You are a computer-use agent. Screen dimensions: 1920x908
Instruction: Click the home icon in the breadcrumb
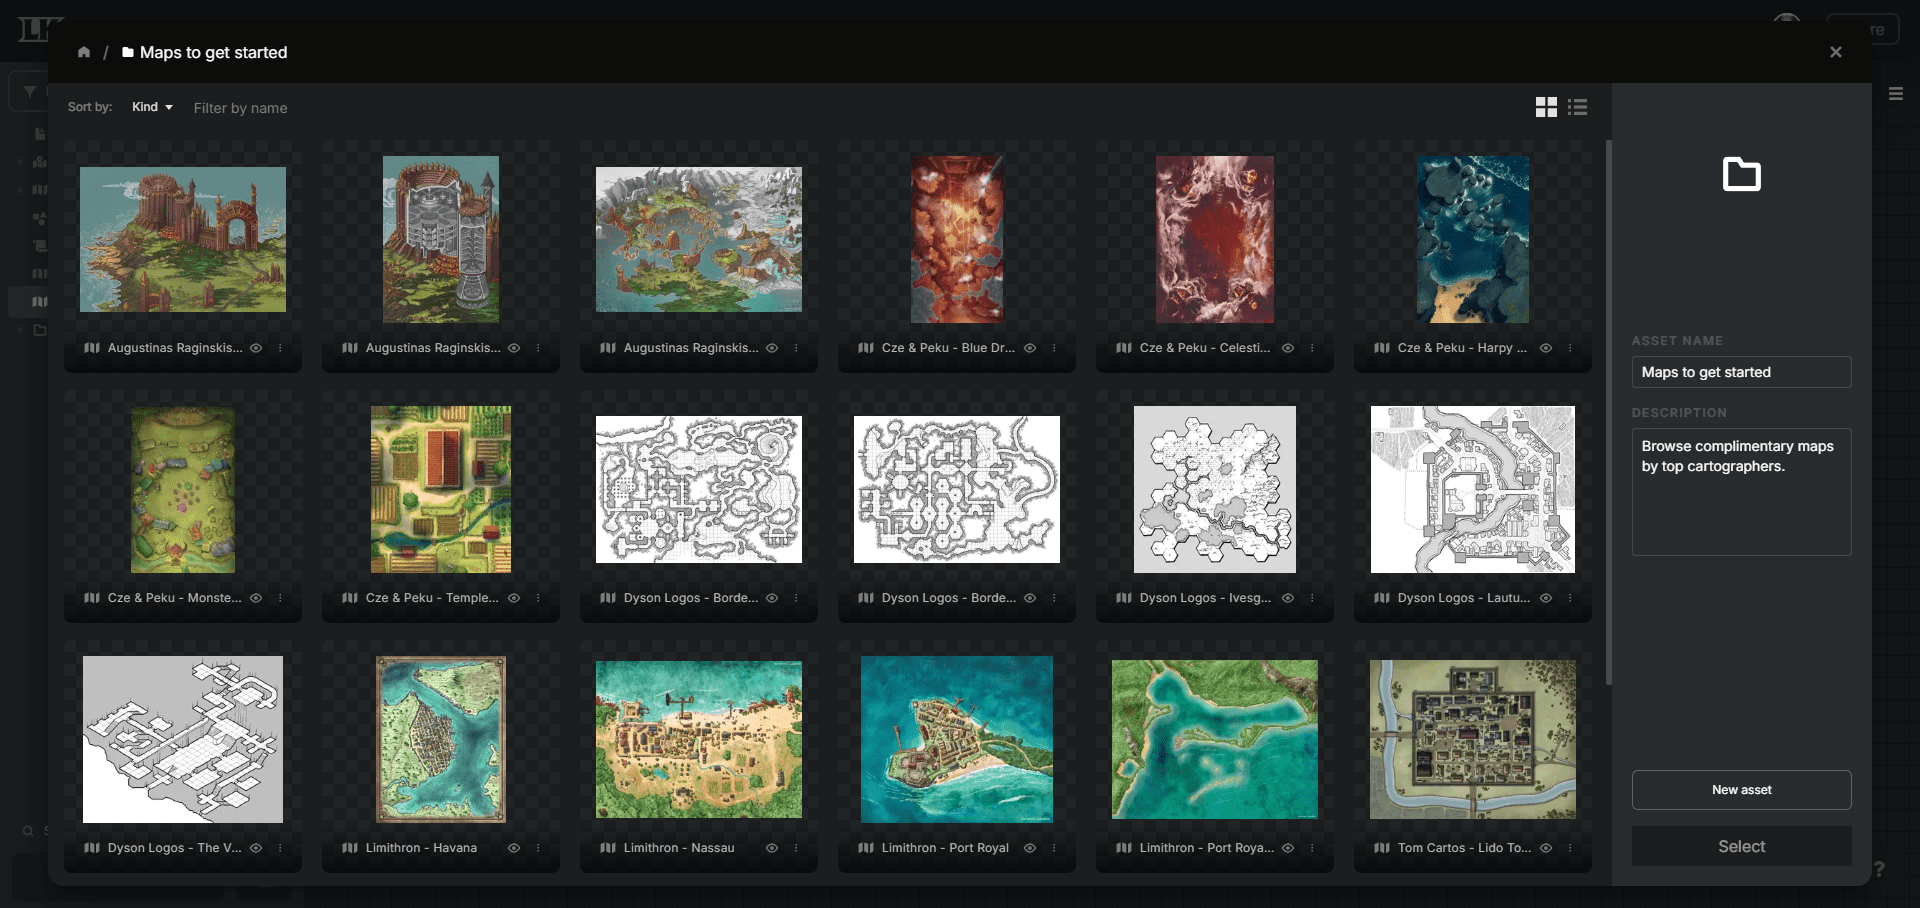coord(84,52)
